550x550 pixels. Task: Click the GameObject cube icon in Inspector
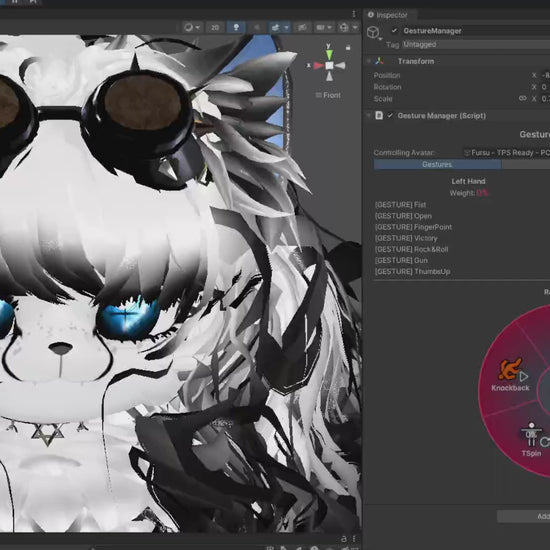click(373, 32)
